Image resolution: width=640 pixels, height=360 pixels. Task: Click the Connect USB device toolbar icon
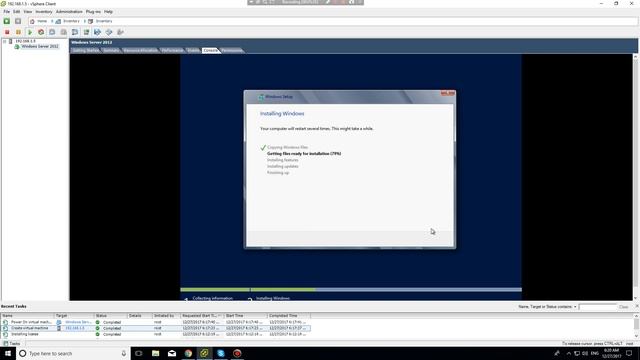pos(120,32)
